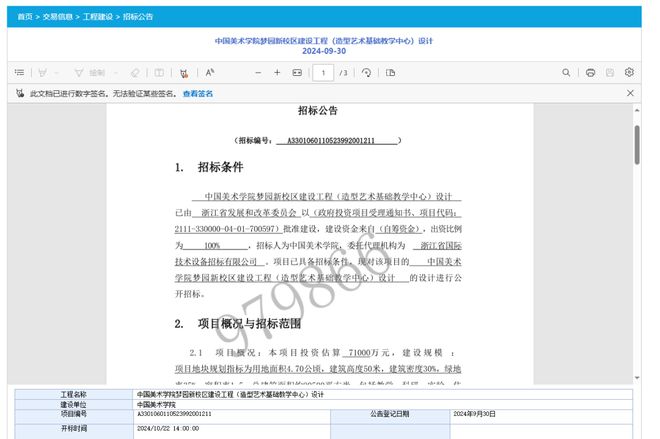Go to 首页 in the breadcrumb
The width and height of the screenshot is (660, 439).
point(25,17)
